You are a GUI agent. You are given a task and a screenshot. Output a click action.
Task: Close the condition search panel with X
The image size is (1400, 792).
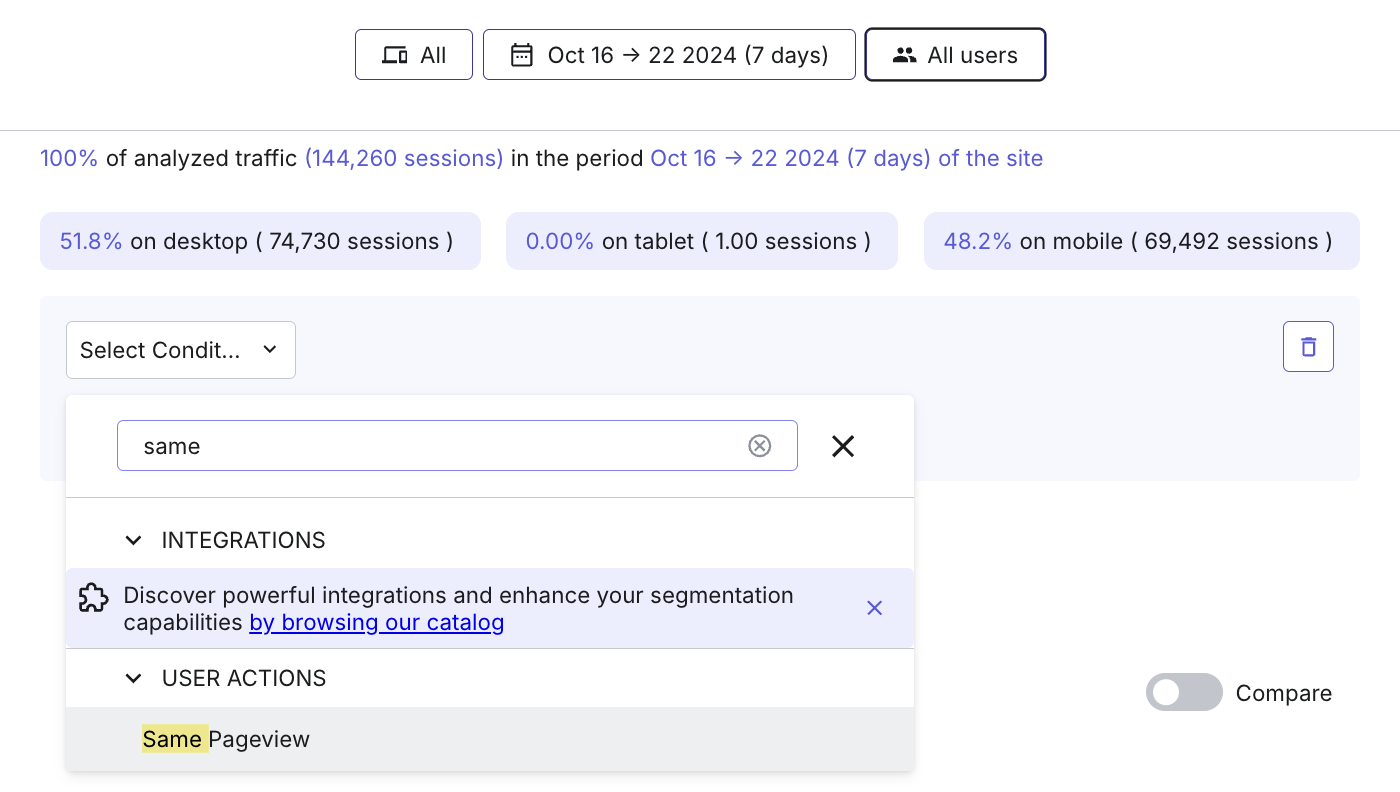point(843,446)
